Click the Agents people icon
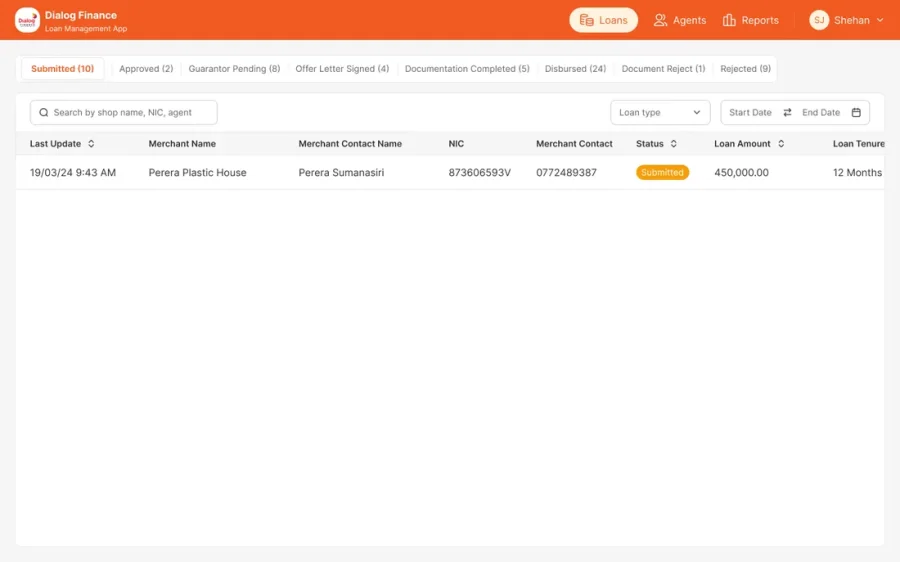 tap(660, 20)
